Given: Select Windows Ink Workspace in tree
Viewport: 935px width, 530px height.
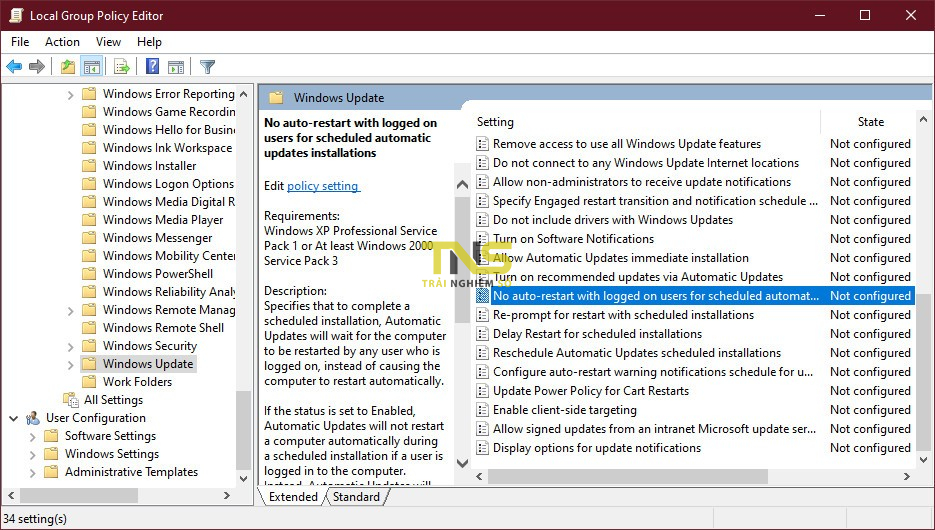Looking at the screenshot, I should pyautogui.click(x=168, y=148).
